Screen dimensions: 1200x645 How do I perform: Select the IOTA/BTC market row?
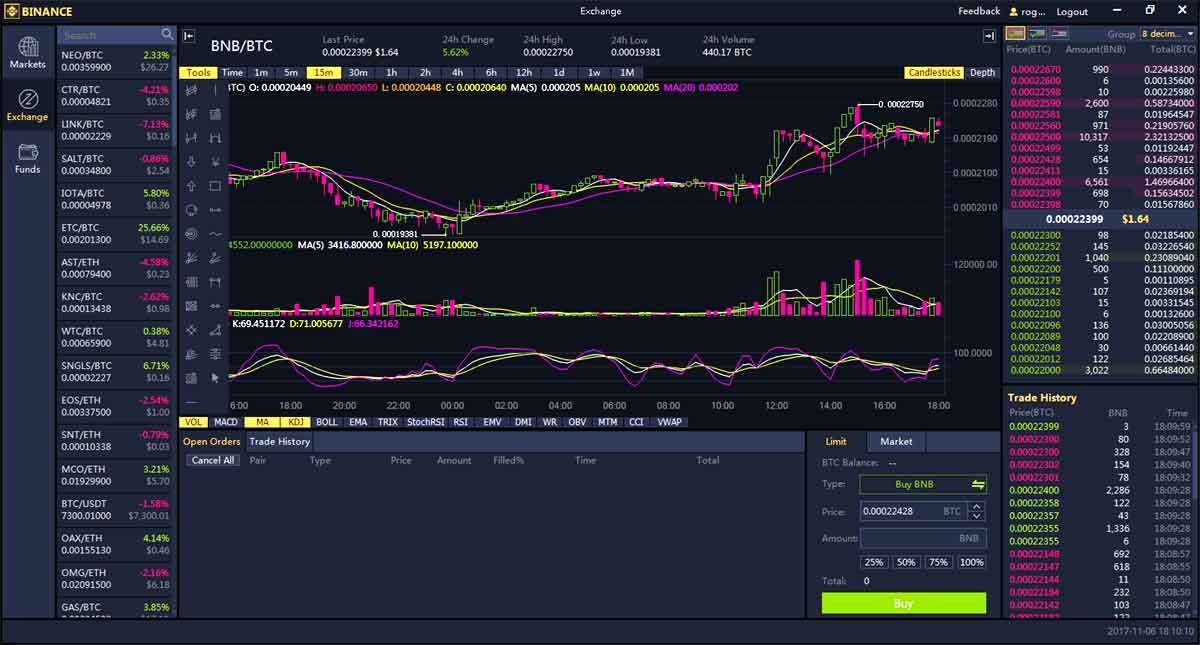(115, 199)
